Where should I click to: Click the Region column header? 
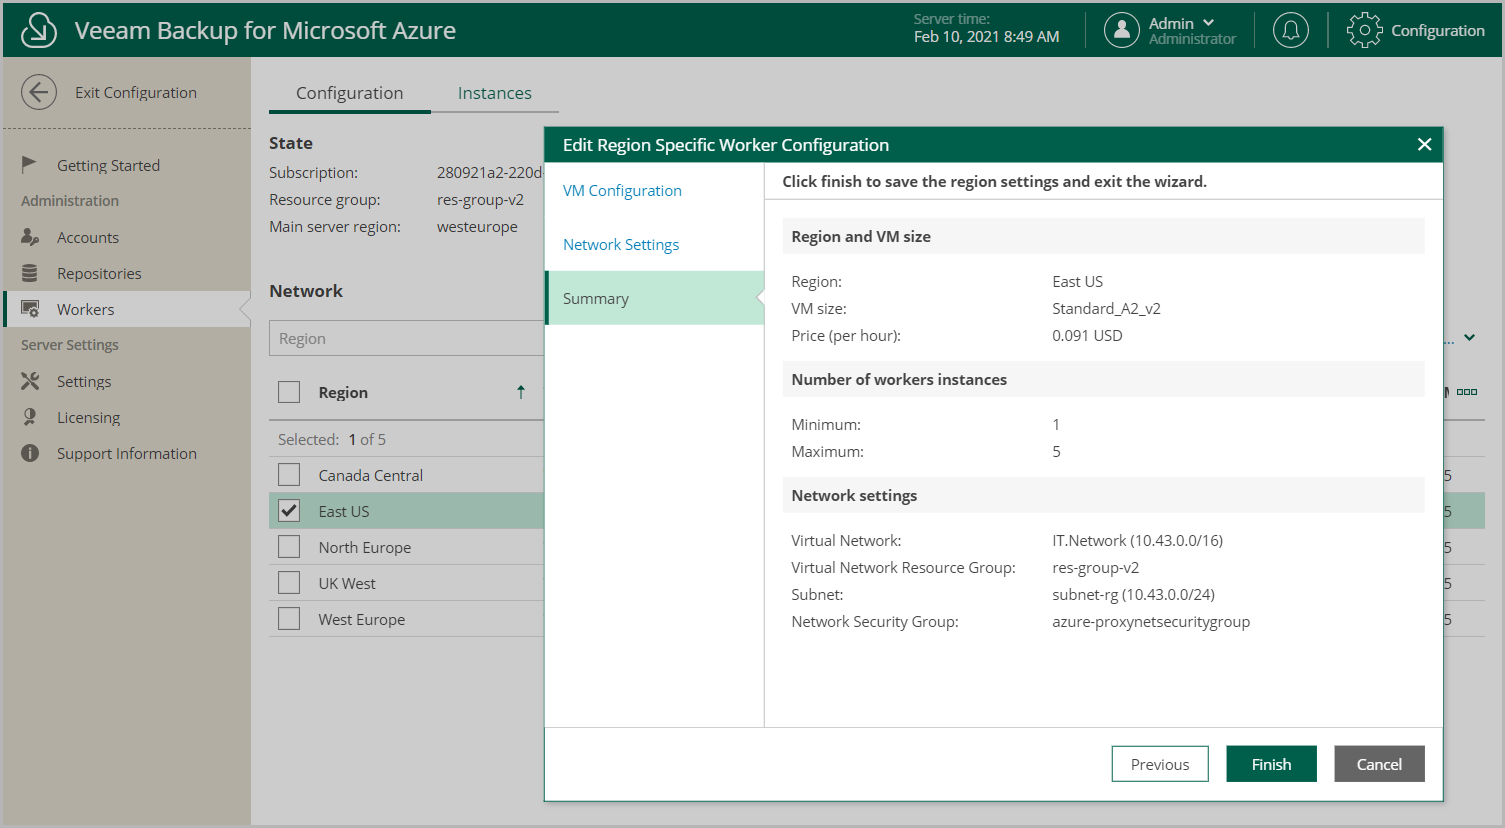(x=343, y=392)
